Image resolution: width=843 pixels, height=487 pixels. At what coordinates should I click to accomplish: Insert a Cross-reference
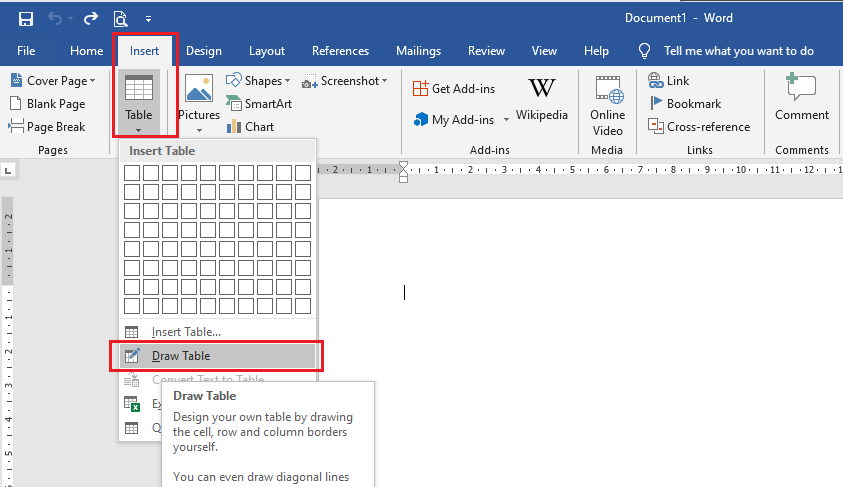click(699, 127)
